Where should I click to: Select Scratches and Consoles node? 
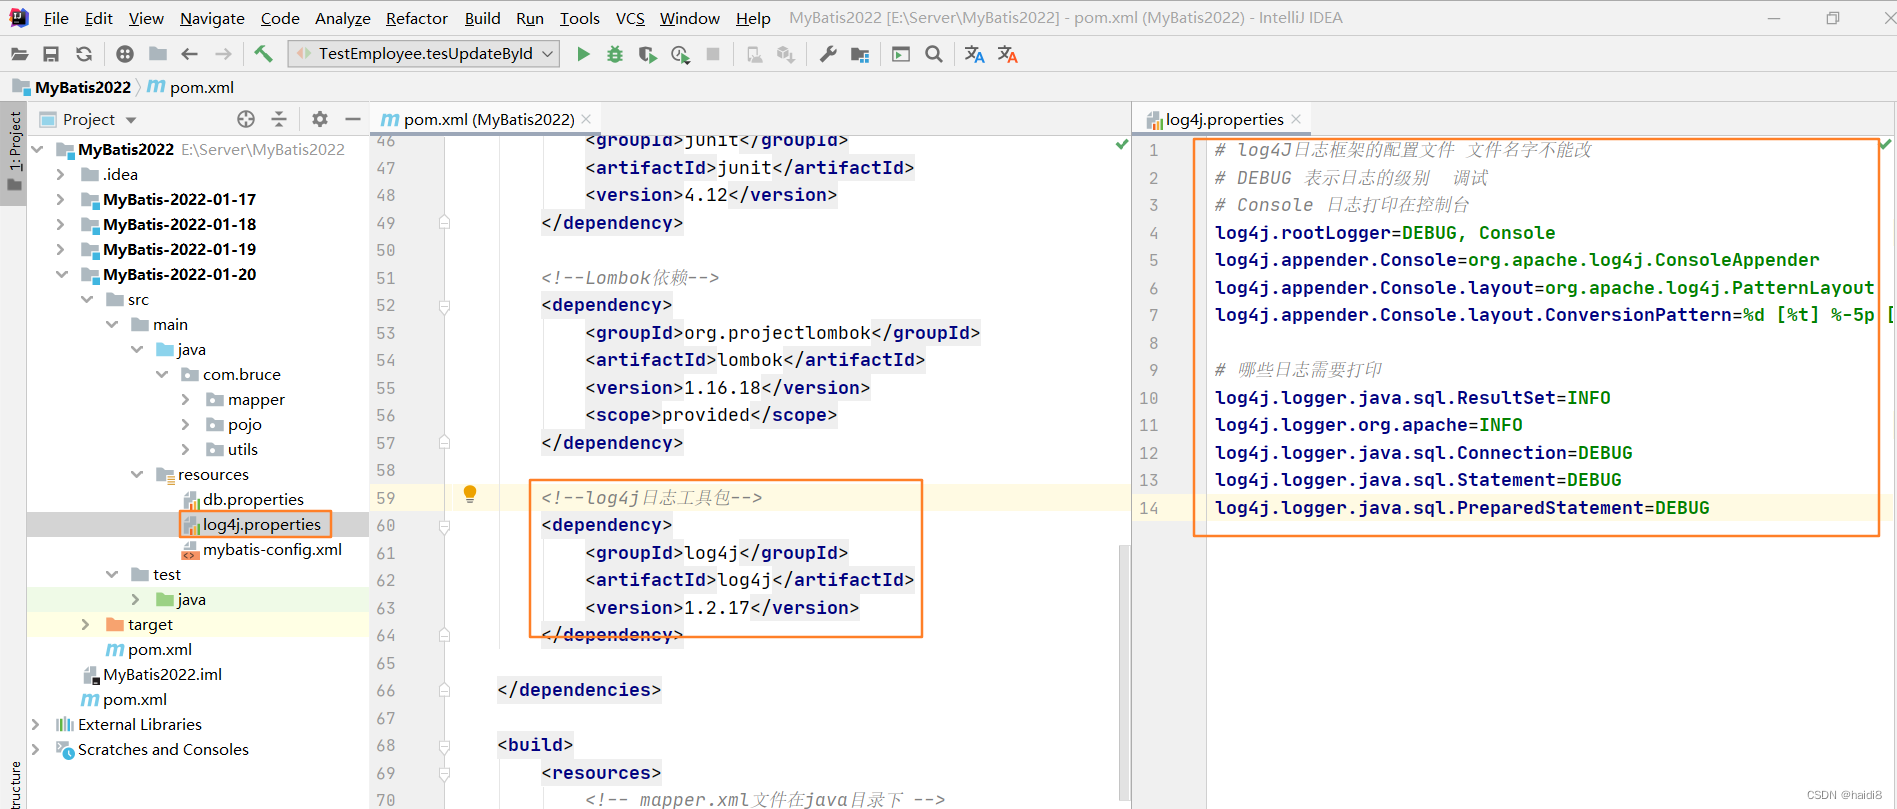click(163, 749)
